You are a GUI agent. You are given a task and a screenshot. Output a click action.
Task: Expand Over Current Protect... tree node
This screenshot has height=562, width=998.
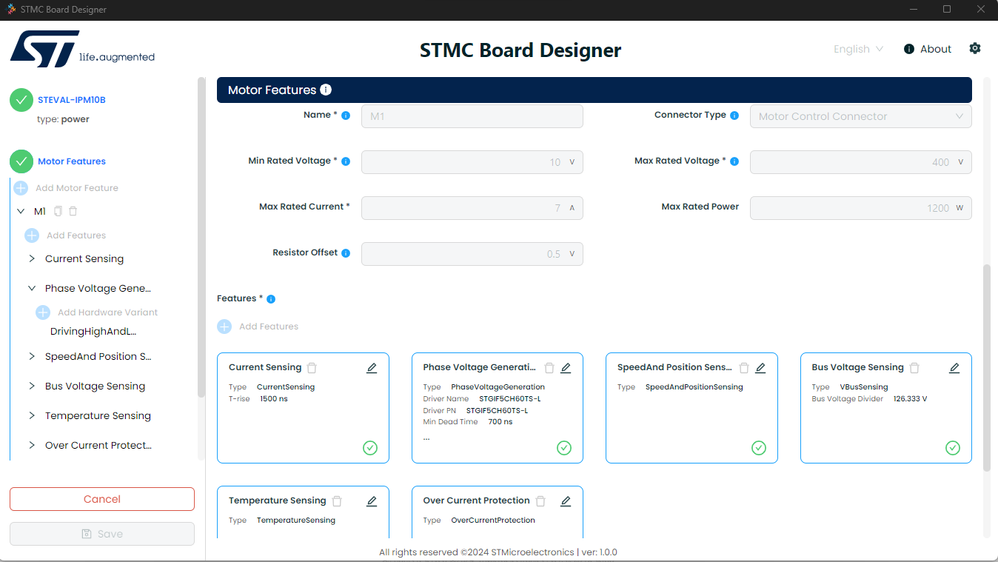tap(32, 445)
